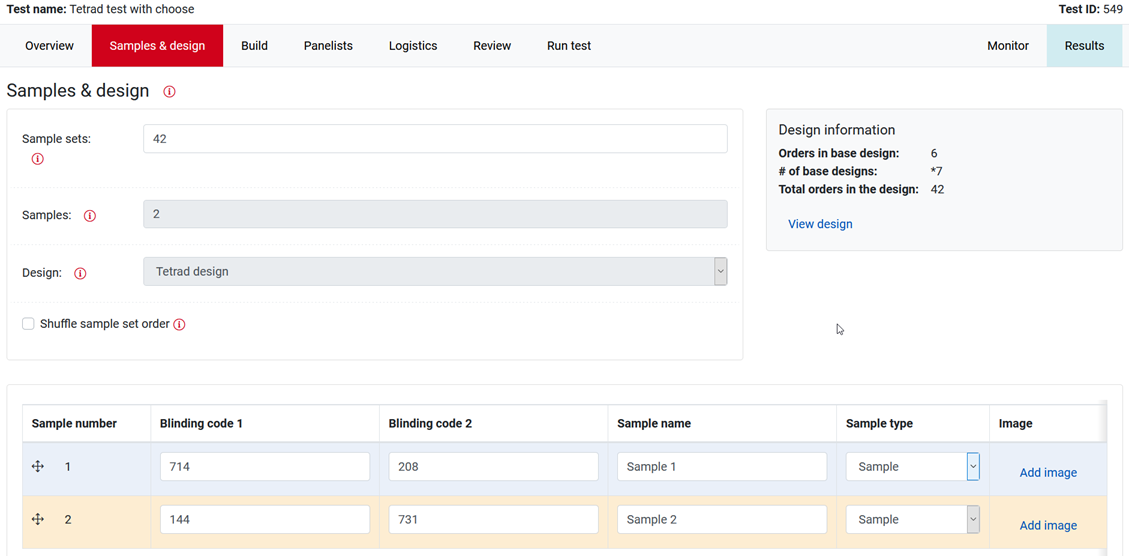This screenshot has height=556, width=1129.
Task: Enable Shuffle sample set order checkbox
Action: (28, 324)
